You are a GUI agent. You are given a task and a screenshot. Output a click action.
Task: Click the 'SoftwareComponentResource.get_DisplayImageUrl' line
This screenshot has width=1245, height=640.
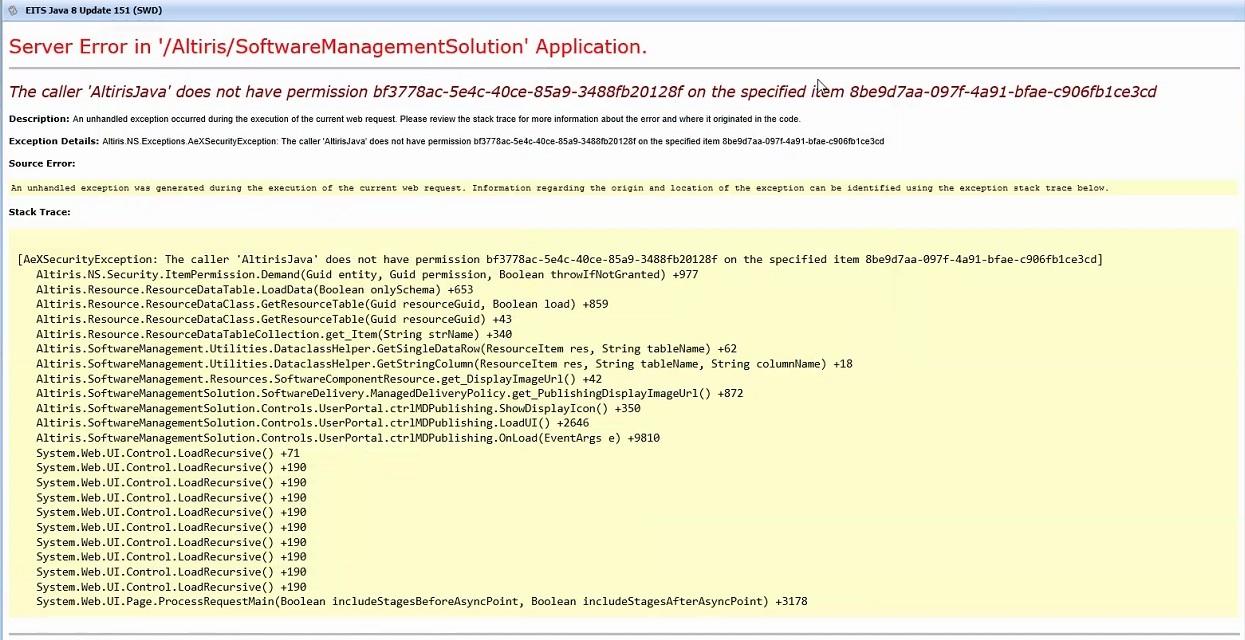[319, 379]
